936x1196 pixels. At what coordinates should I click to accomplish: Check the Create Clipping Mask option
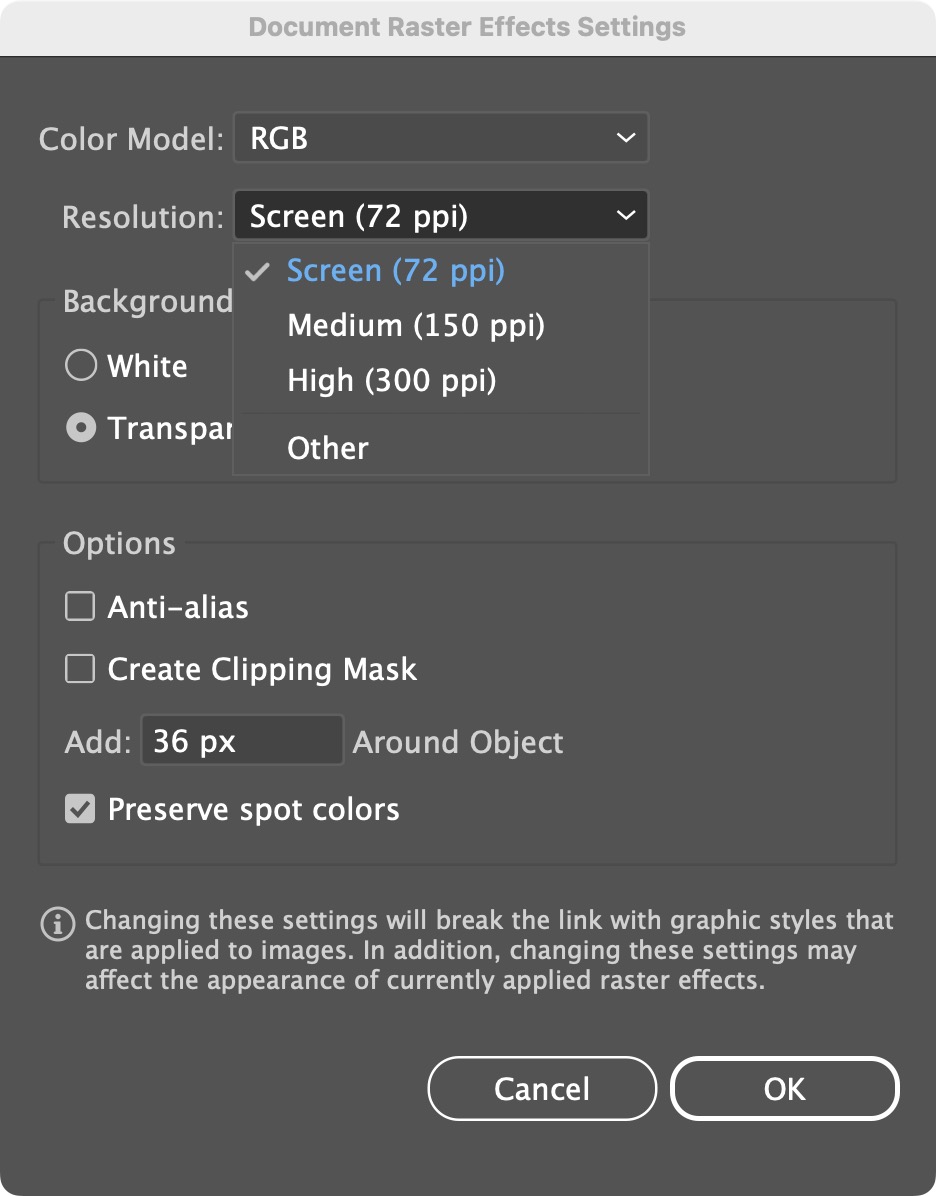tap(80, 669)
